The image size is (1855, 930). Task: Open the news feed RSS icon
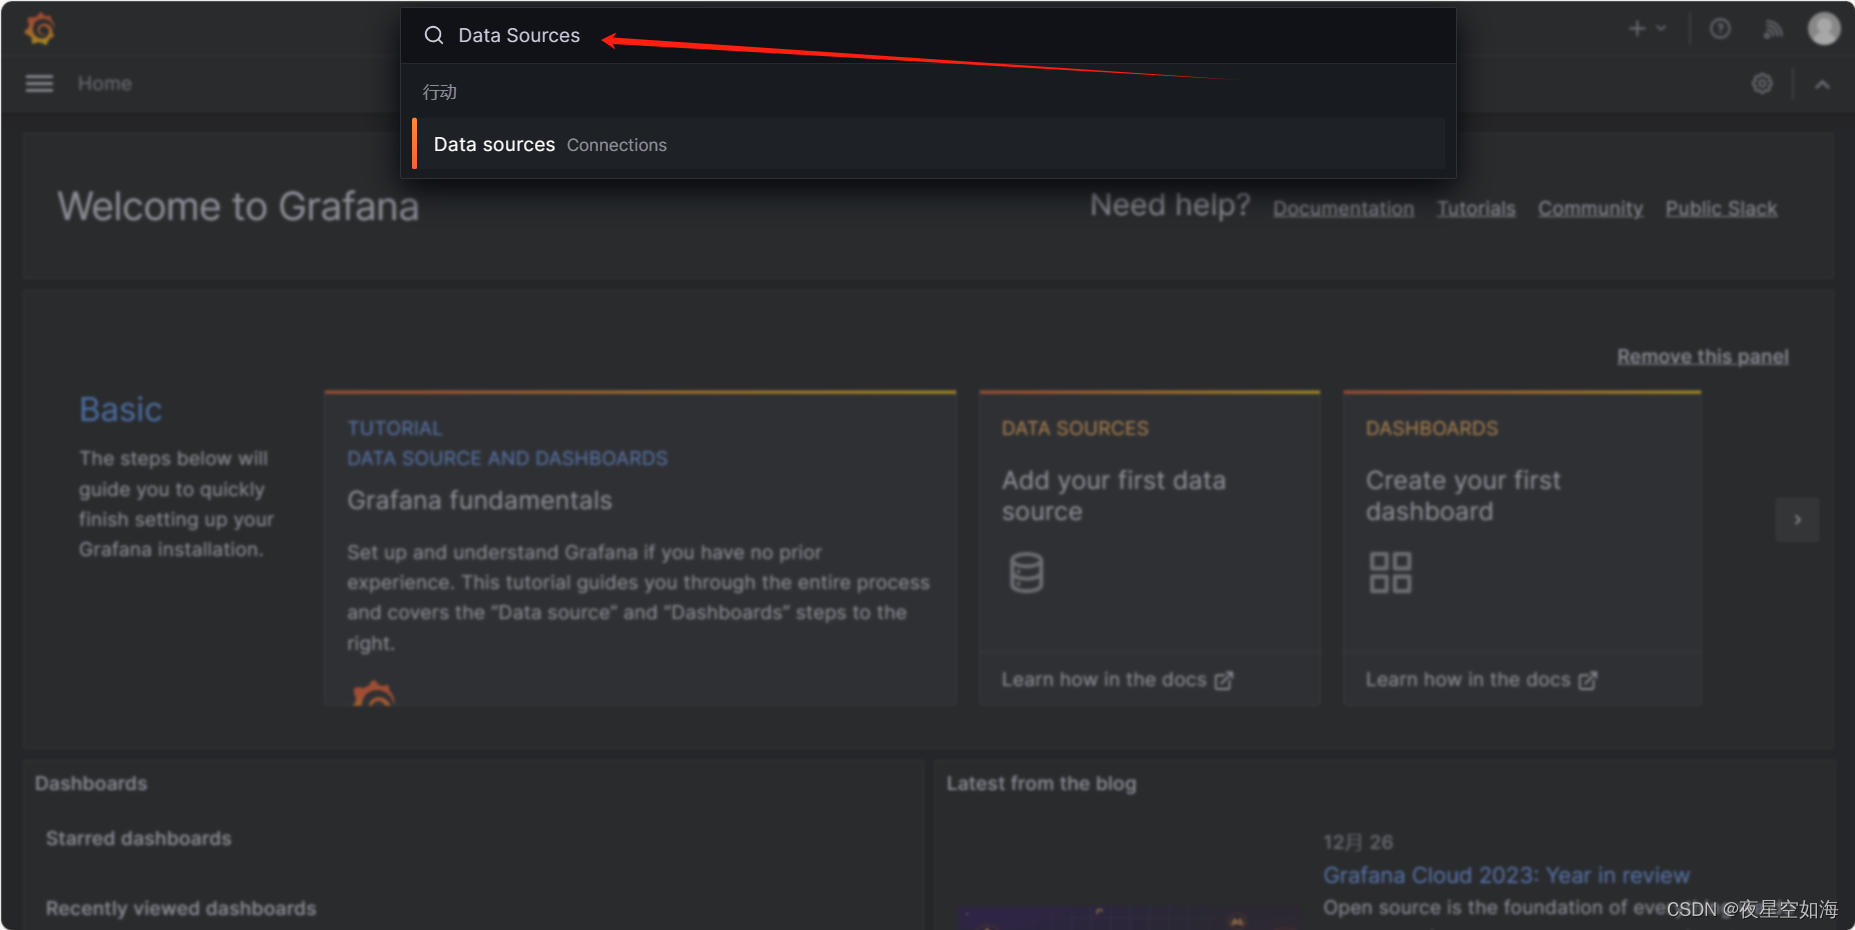(x=1773, y=29)
